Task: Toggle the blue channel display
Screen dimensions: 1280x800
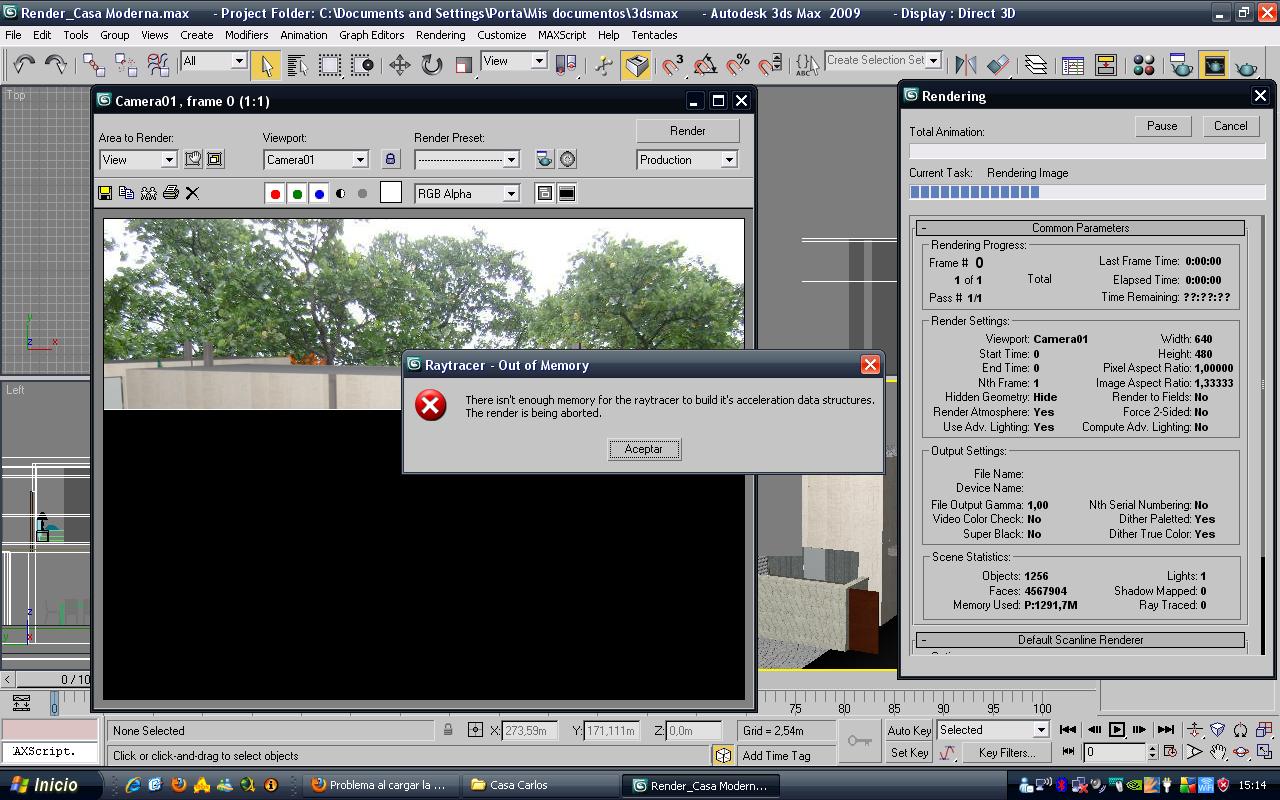Action: (319, 194)
